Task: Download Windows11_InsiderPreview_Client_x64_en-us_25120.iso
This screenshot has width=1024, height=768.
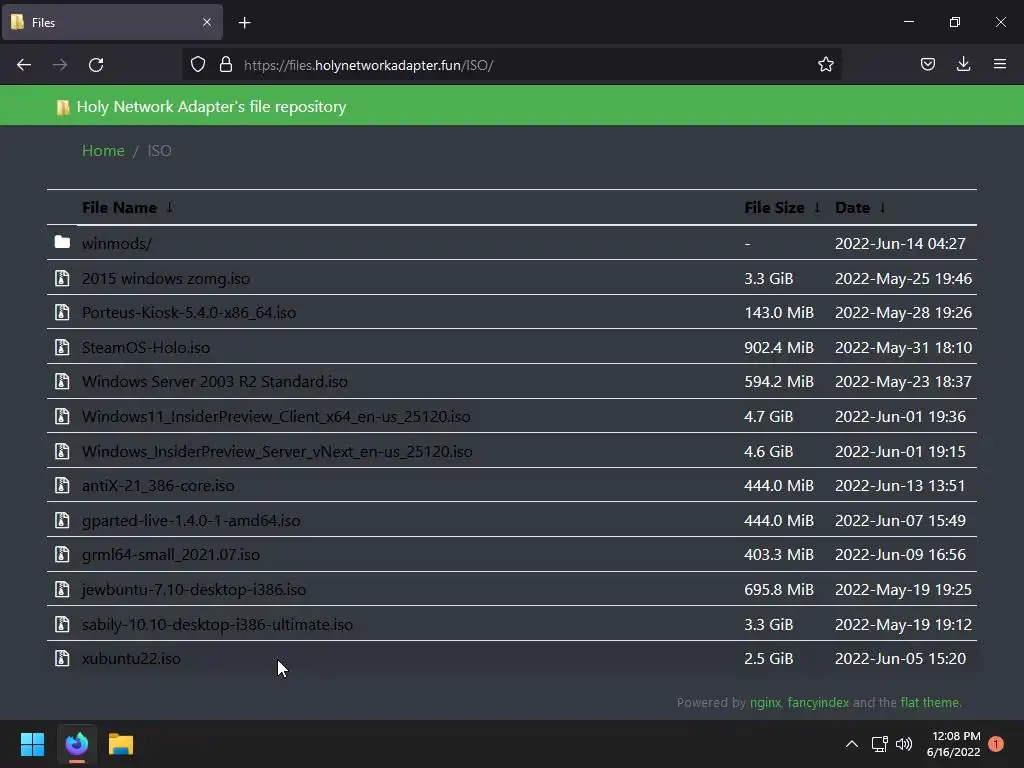Action: pyautogui.click(x=276, y=417)
